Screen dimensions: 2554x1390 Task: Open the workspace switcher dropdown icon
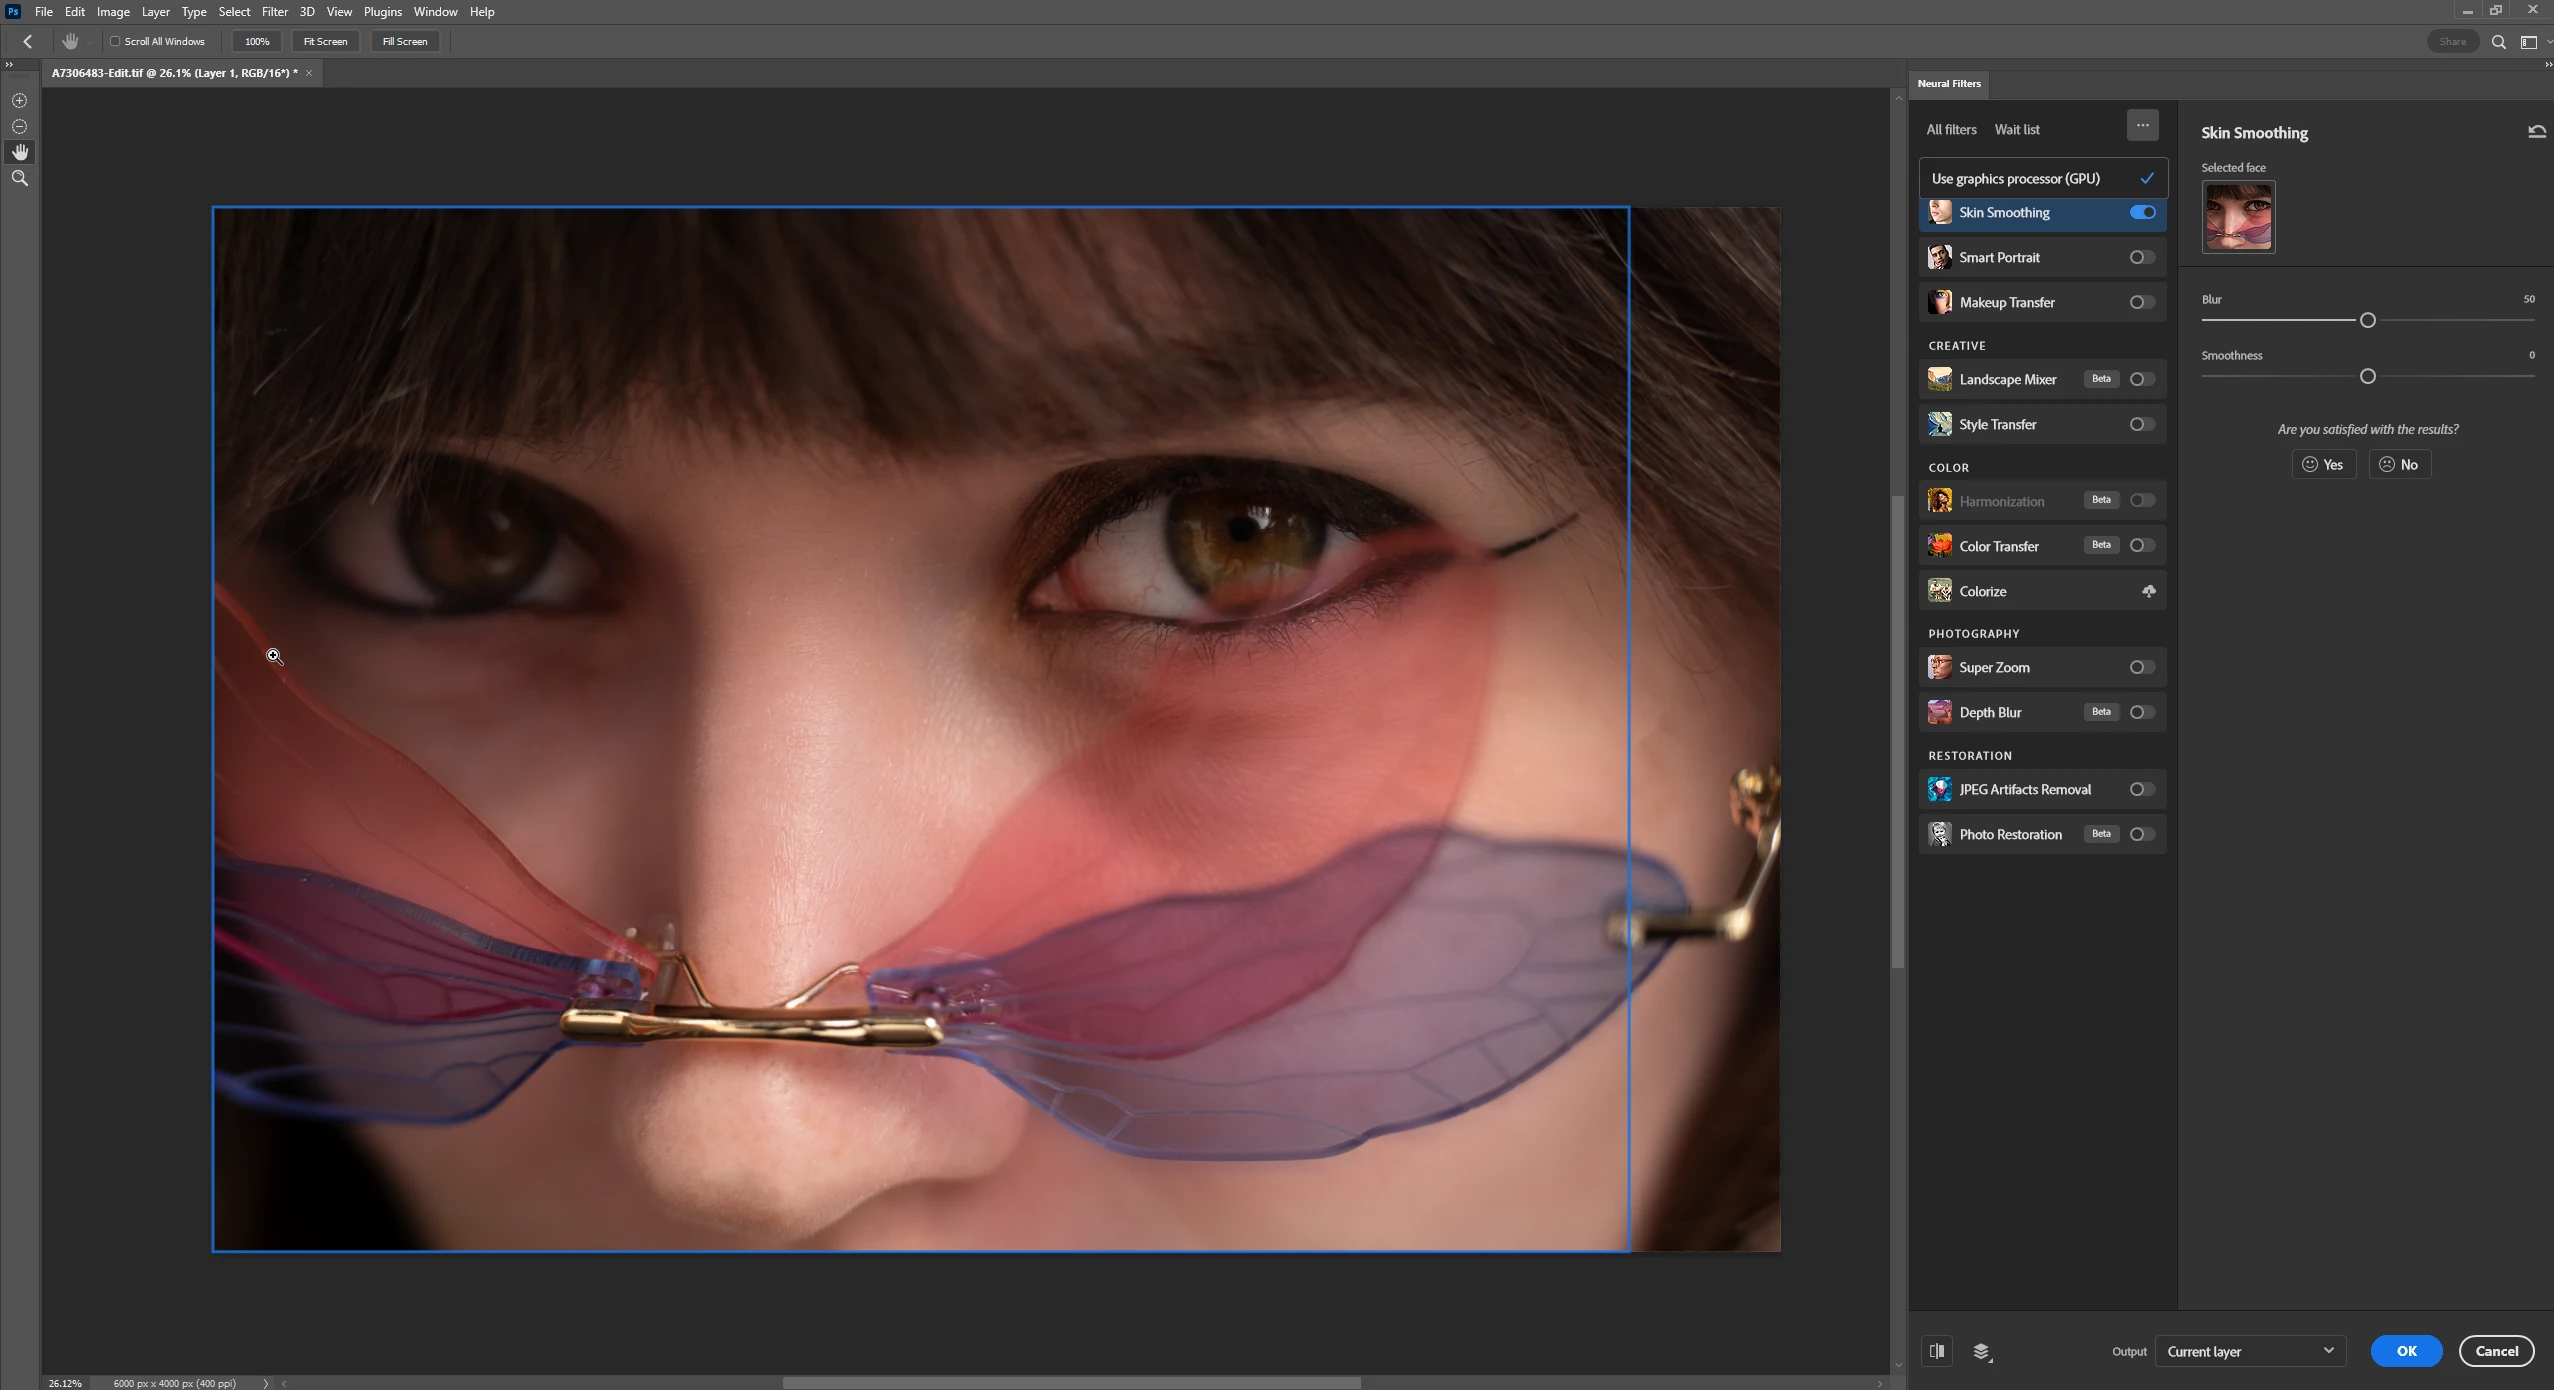click(x=2531, y=42)
